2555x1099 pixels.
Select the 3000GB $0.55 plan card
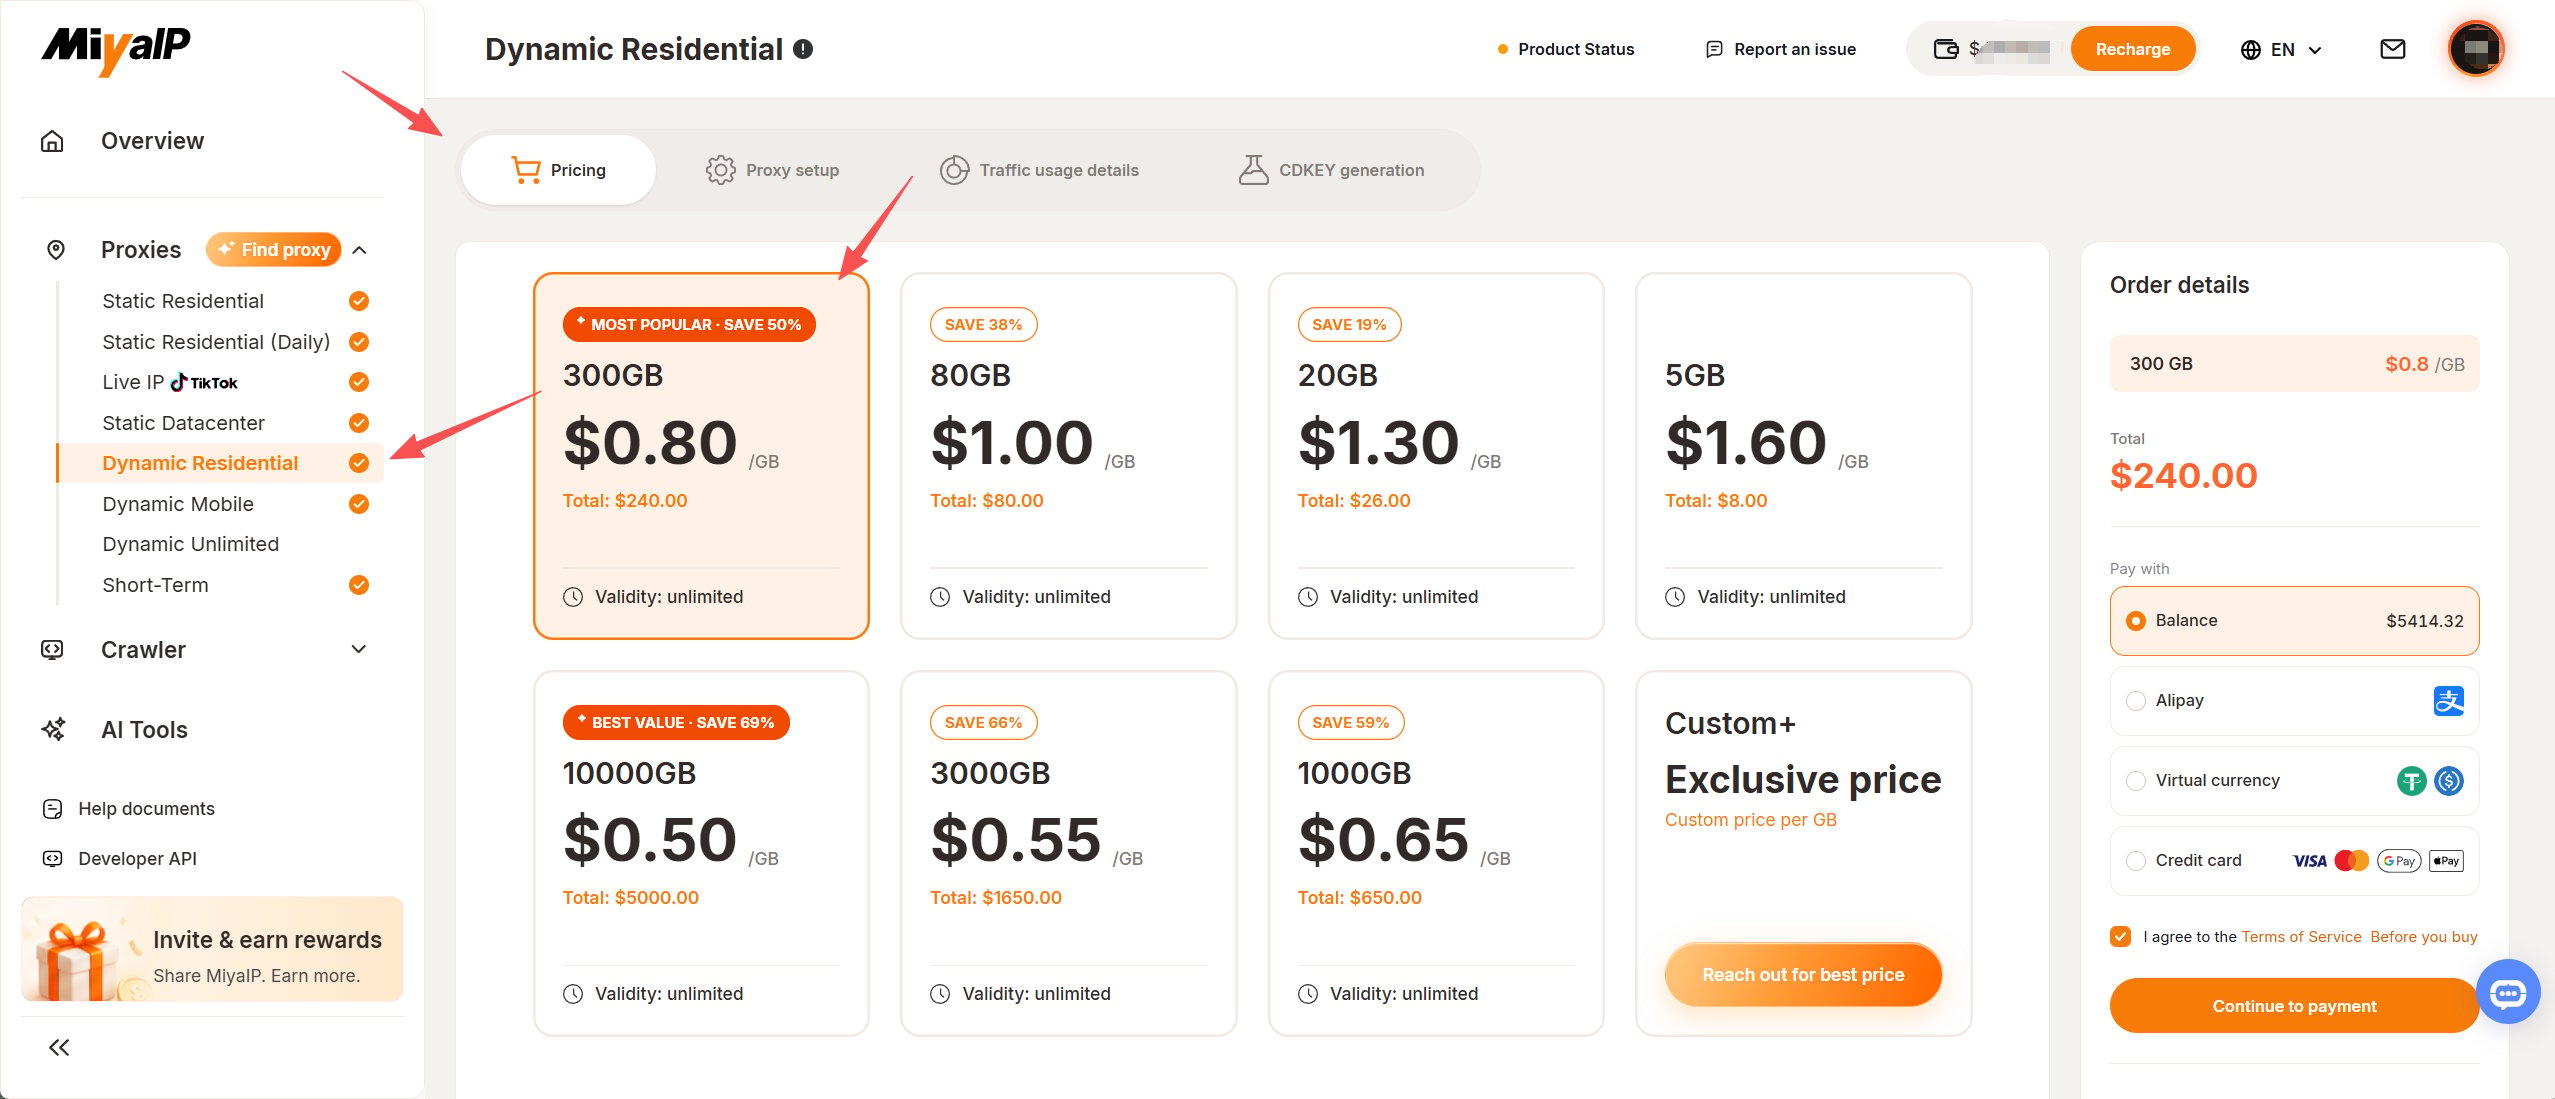coord(1068,853)
